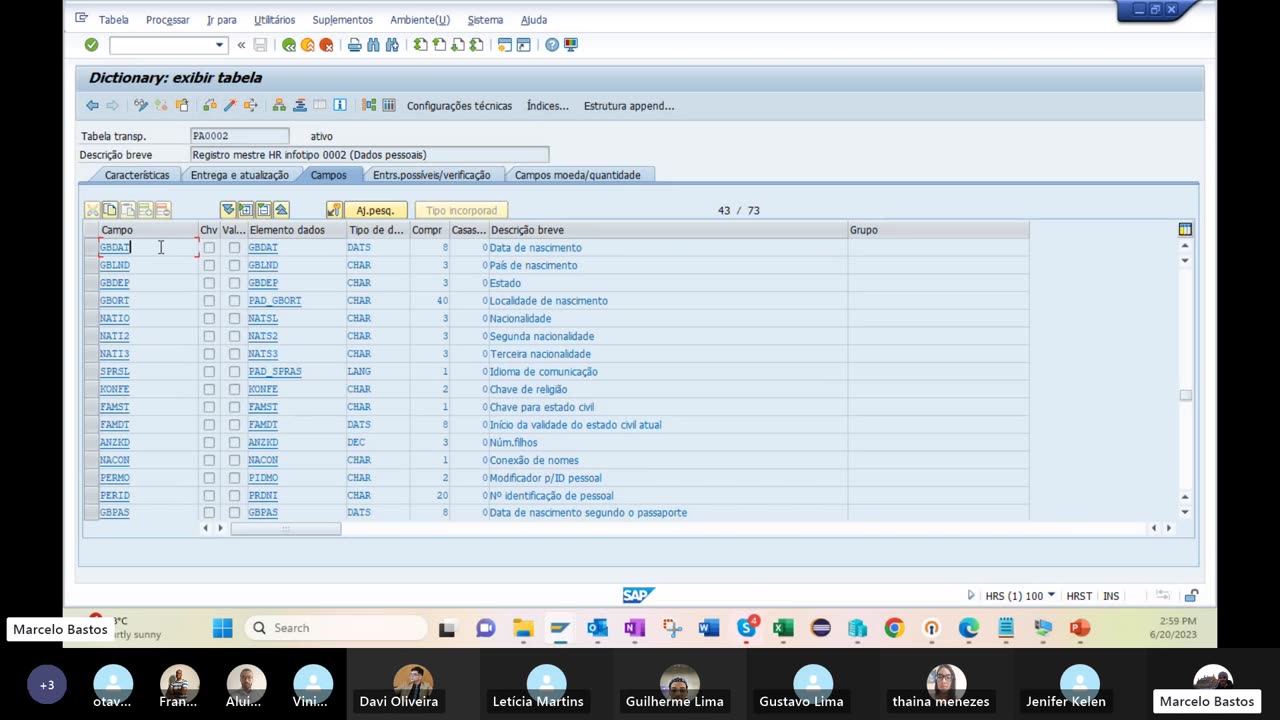Image resolution: width=1280 pixels, height=720 pixels.
Task: Click the Aj.pesq. button
Action: [375, 210]
